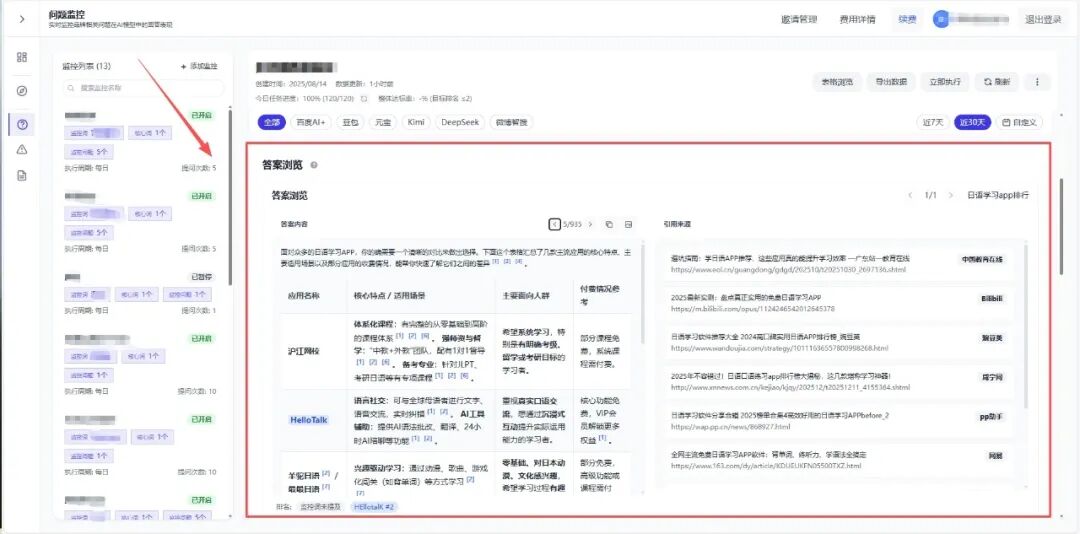Viewport: 1080px width, 534px height.
Task: Open the three-dot more options menu
Action: (x=1037, y=82)
